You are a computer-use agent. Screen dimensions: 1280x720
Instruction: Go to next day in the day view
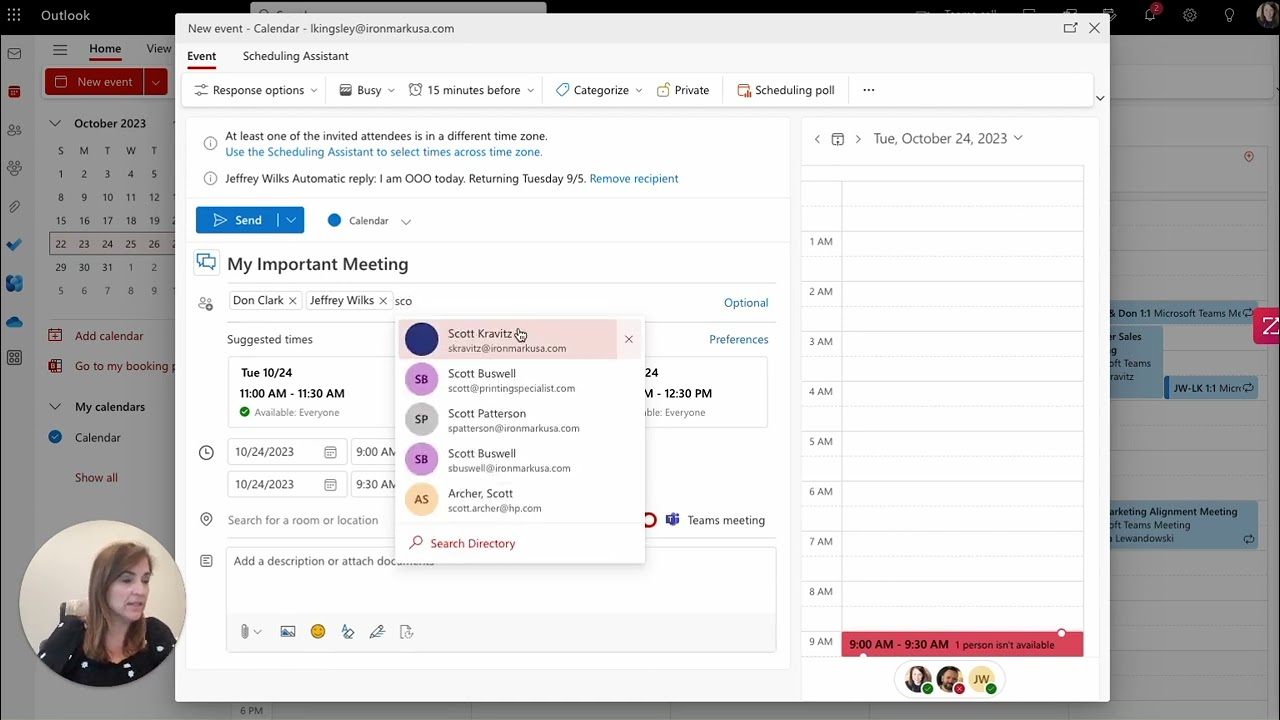tap(858, 139)
